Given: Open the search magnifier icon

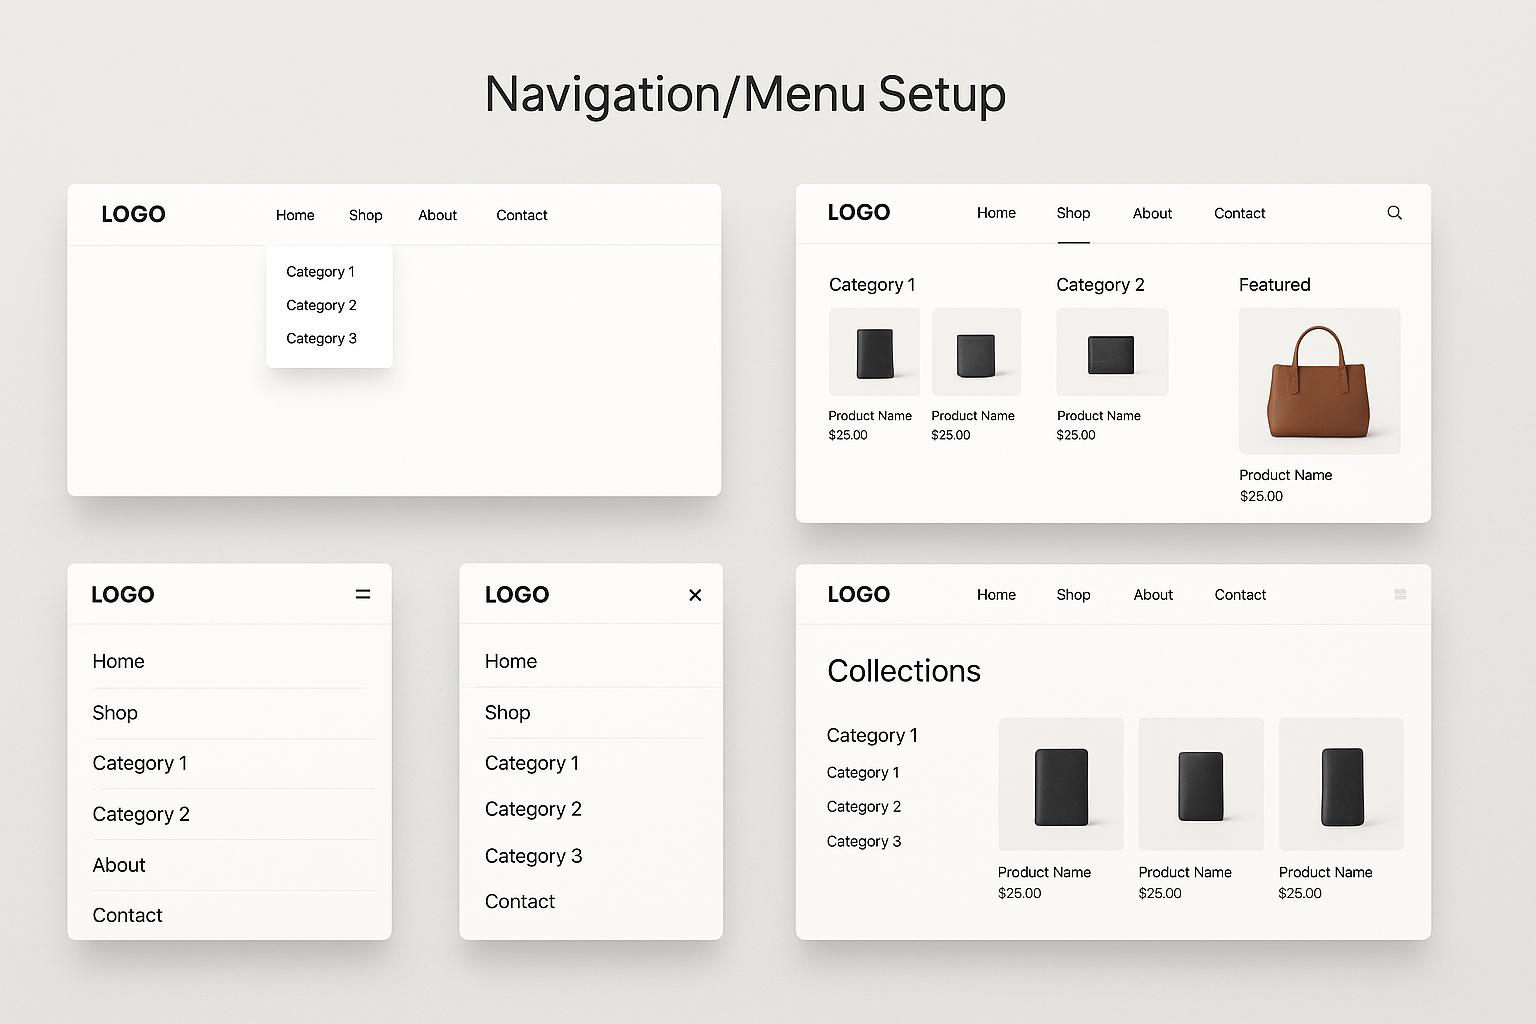Looking at the screenshot, I should tap(1395, 213).
